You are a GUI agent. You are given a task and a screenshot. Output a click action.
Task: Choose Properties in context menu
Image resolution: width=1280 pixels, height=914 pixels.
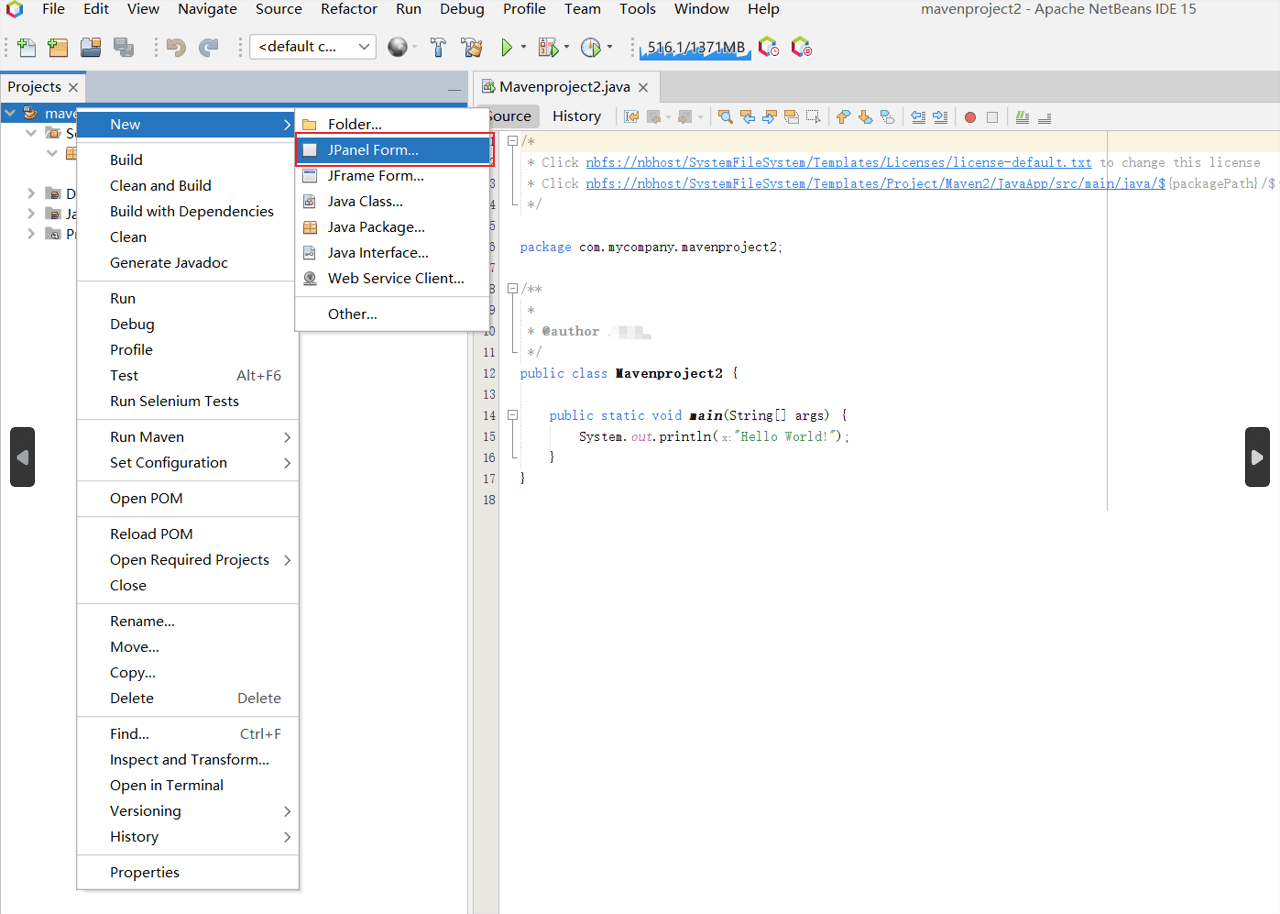pos(188,872)
